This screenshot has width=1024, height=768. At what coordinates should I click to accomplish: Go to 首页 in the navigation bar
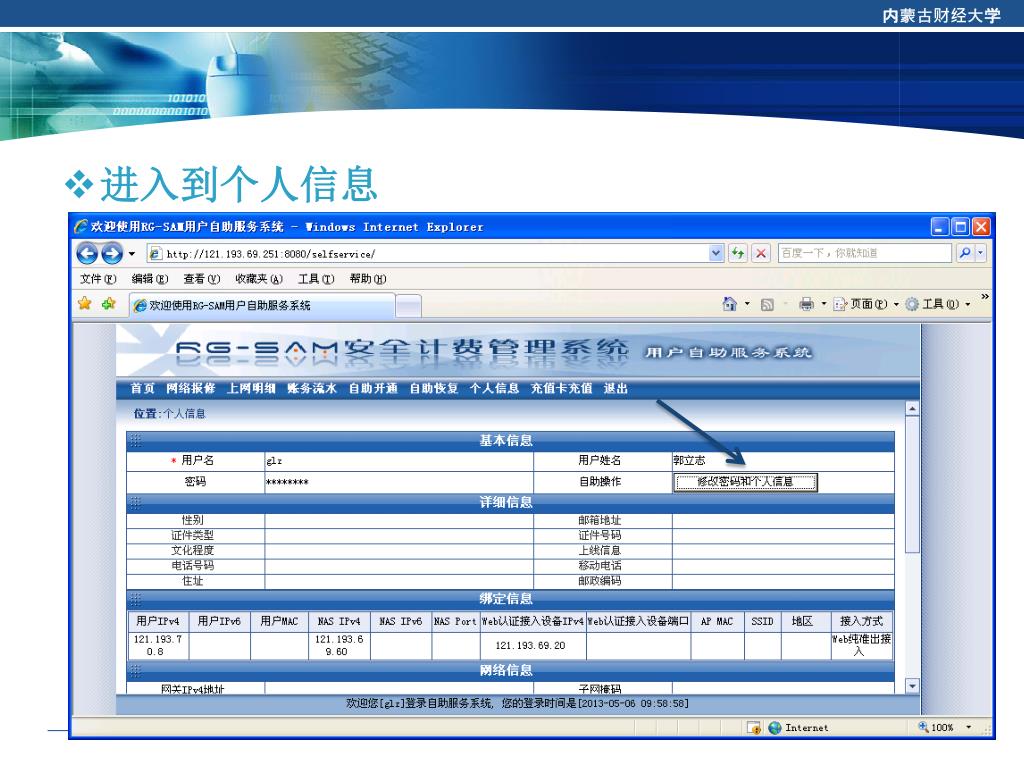point(142,389)
